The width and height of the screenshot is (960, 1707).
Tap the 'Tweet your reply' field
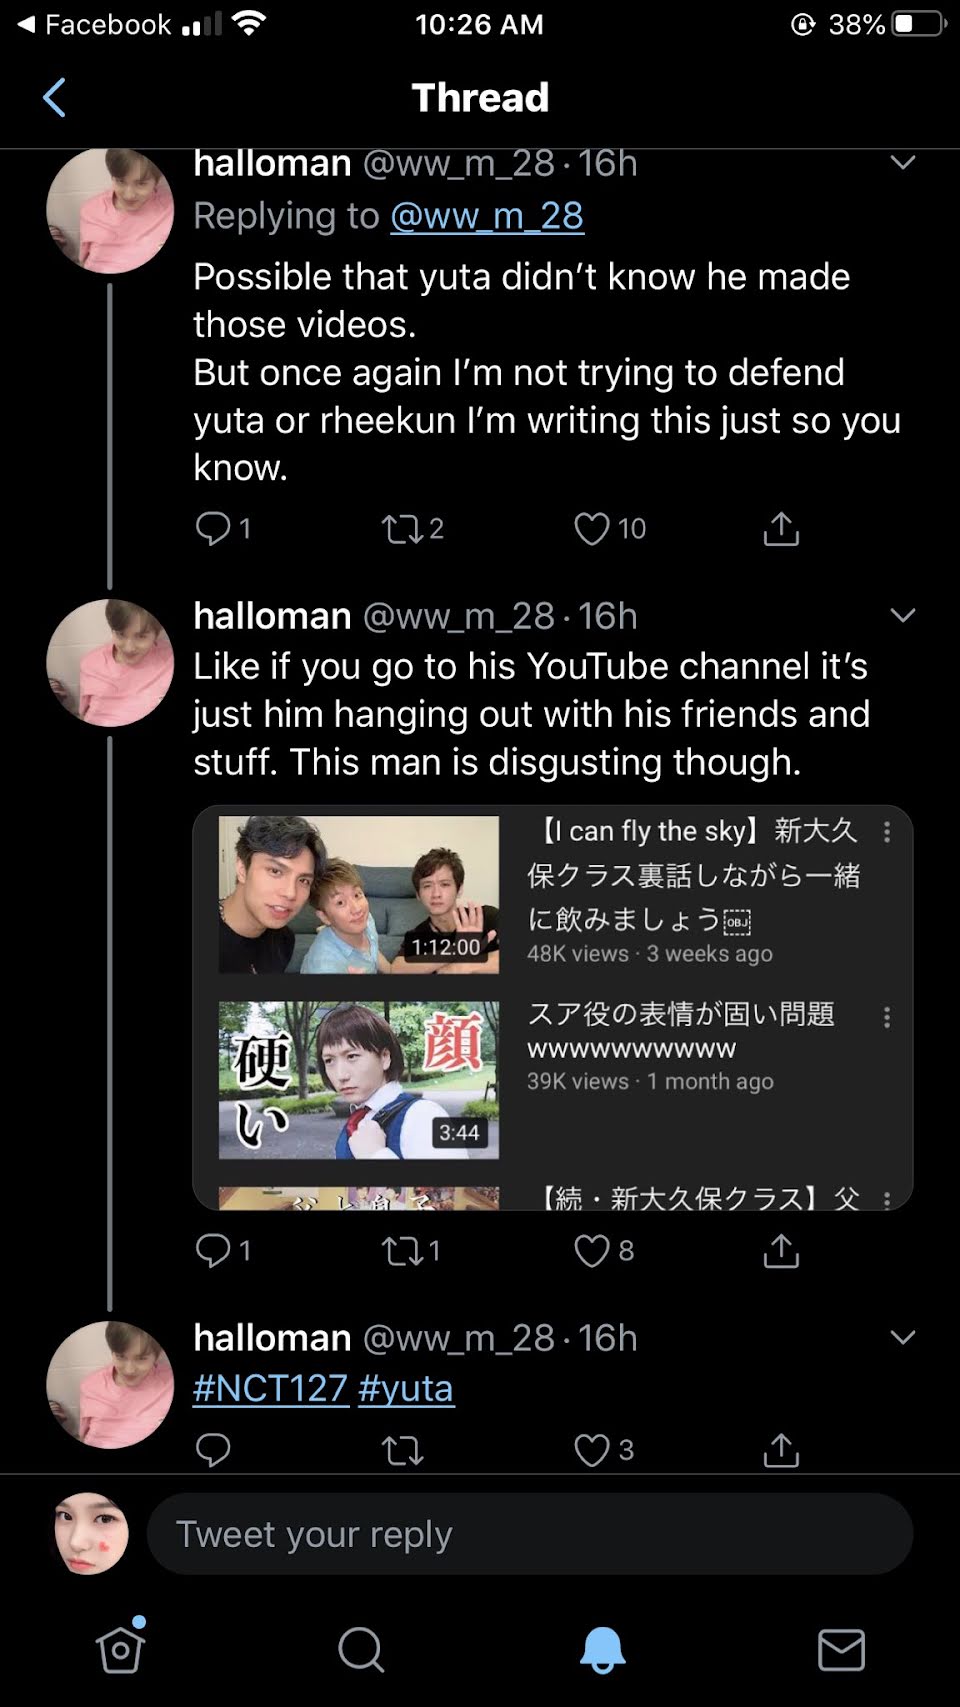530,1534
